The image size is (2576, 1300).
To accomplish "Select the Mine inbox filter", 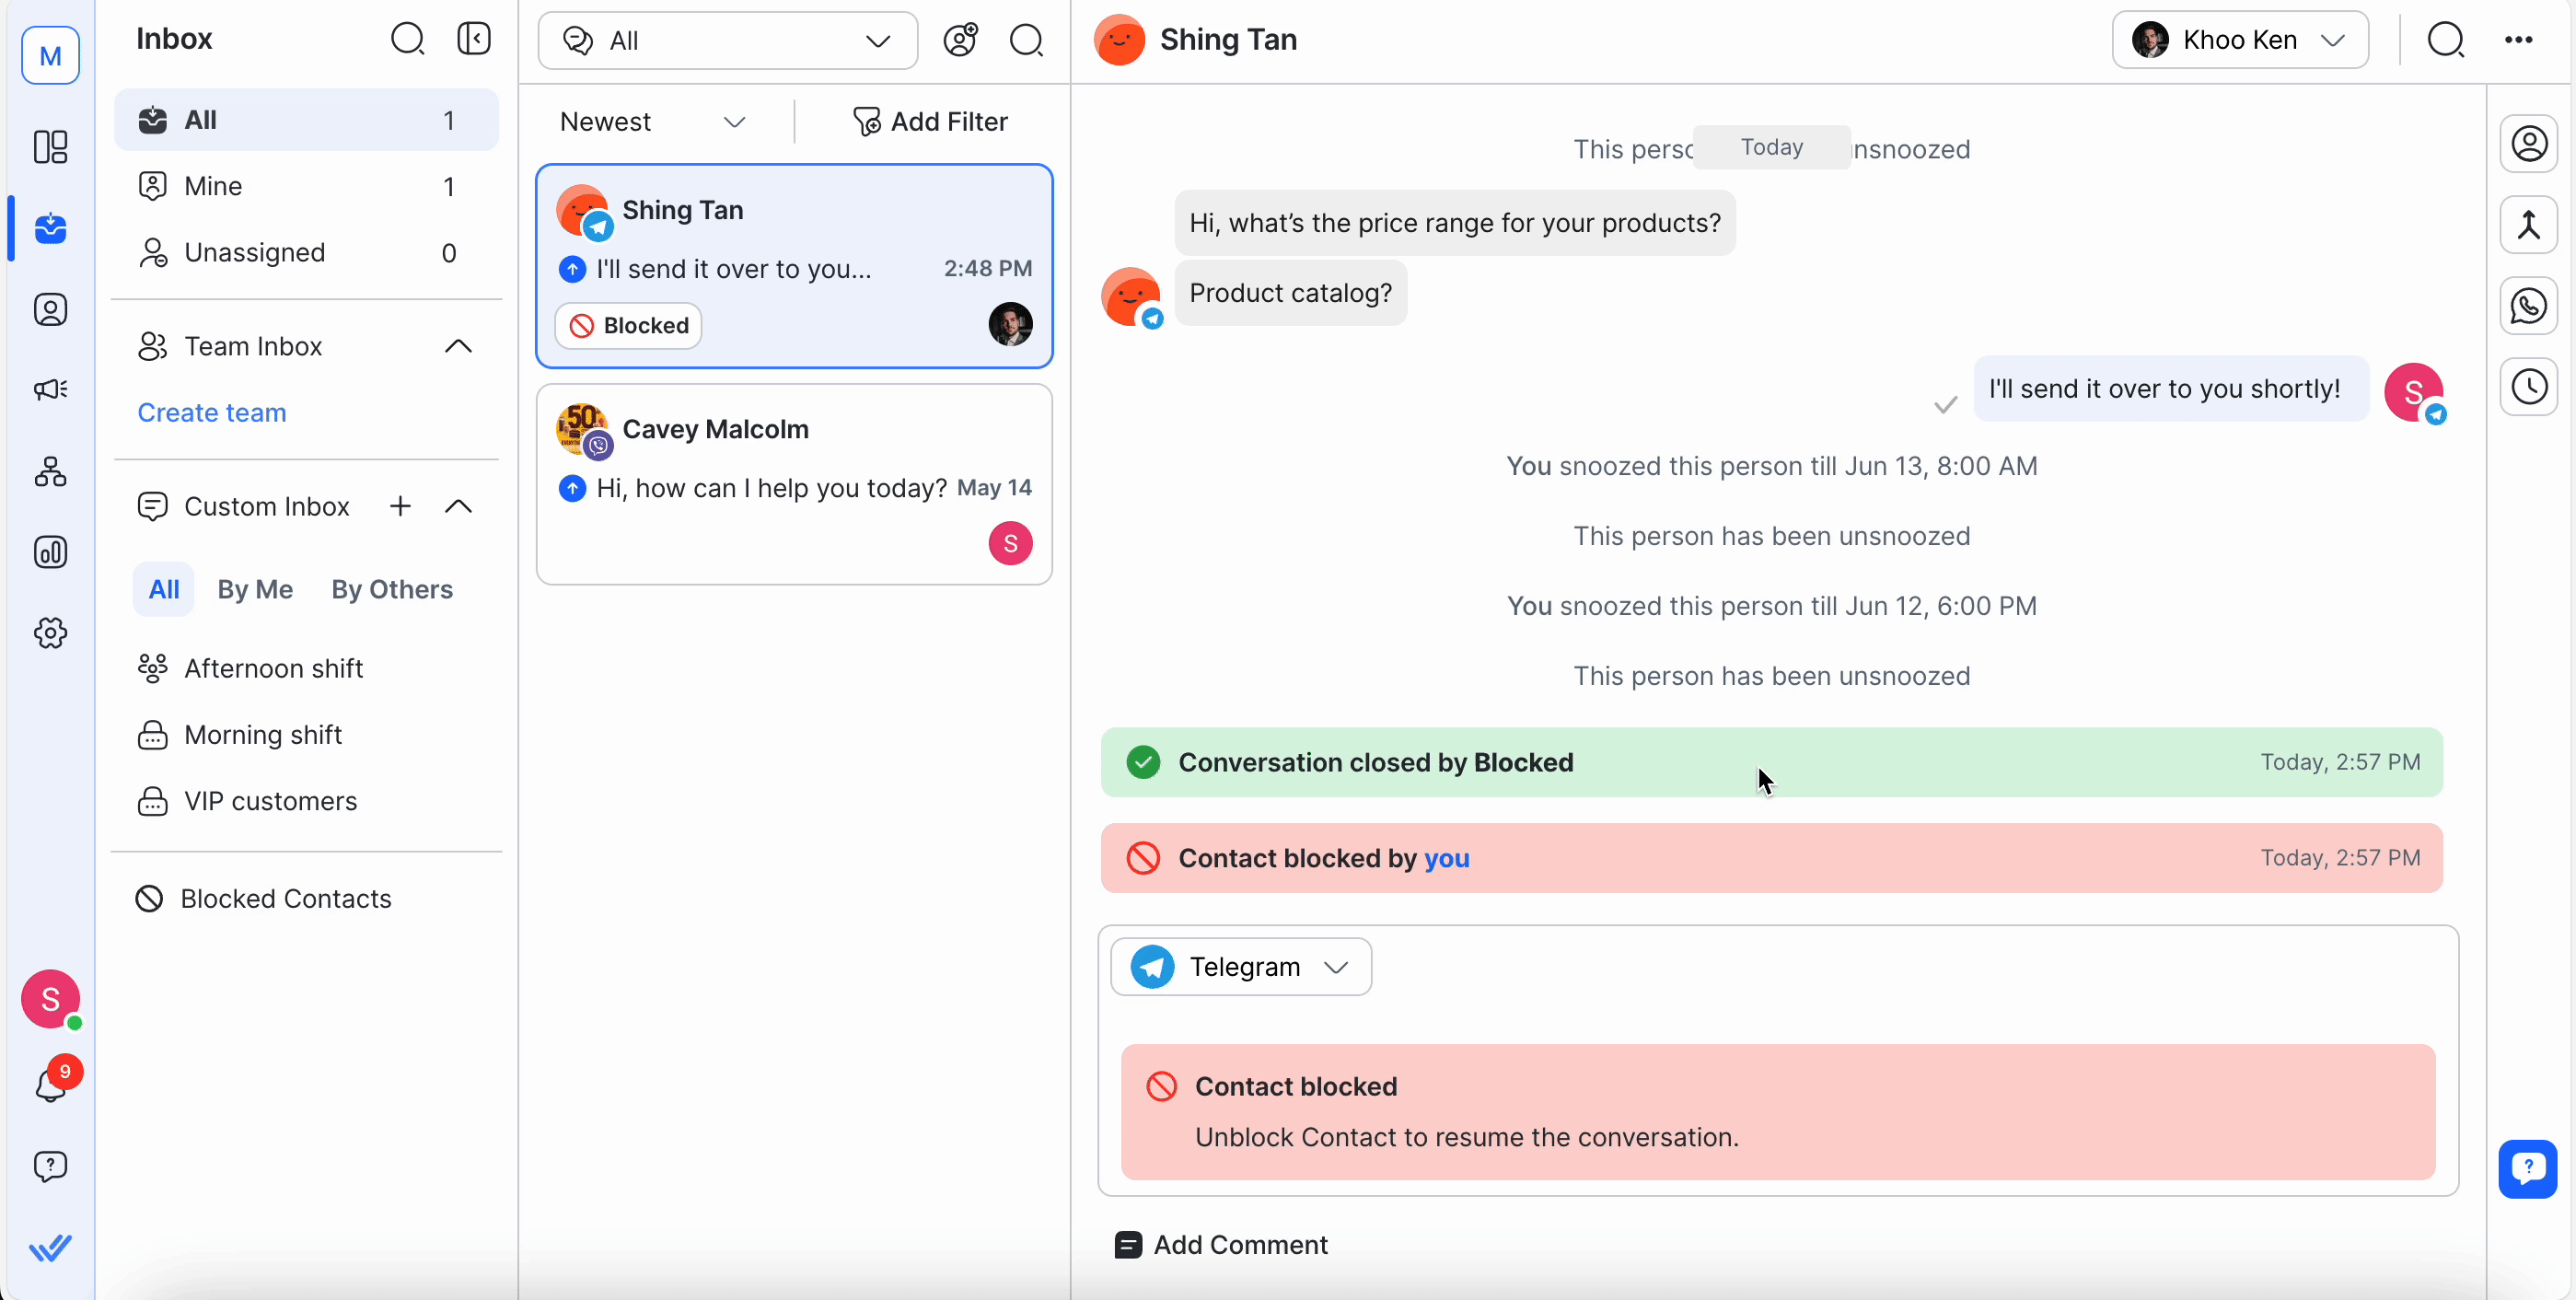I will pos(214,185).
